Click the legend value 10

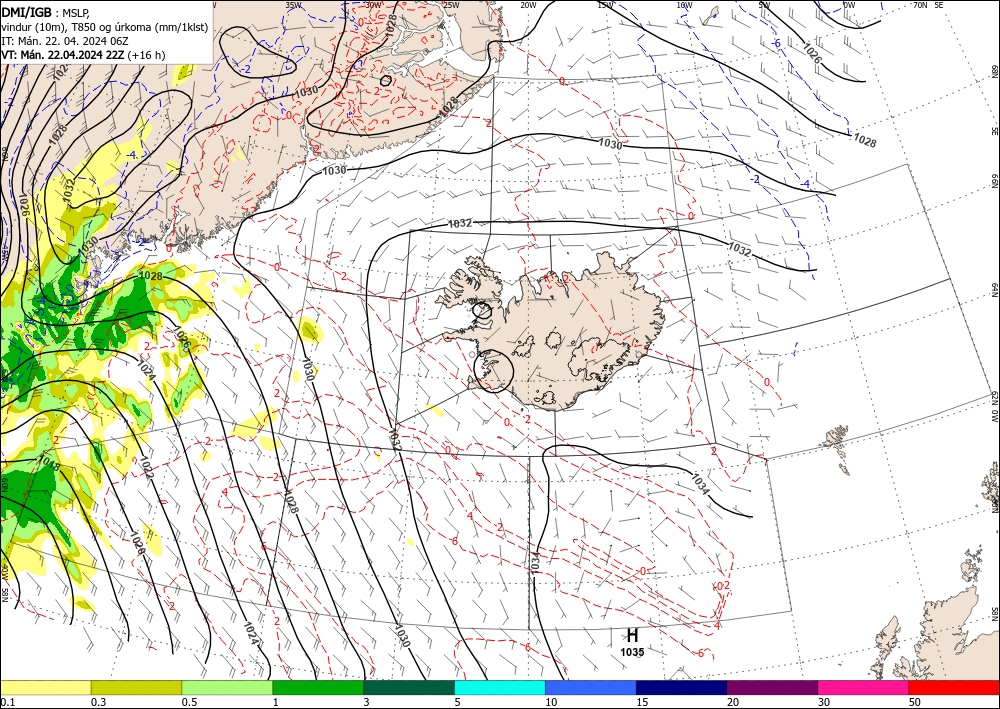(551, 702)
